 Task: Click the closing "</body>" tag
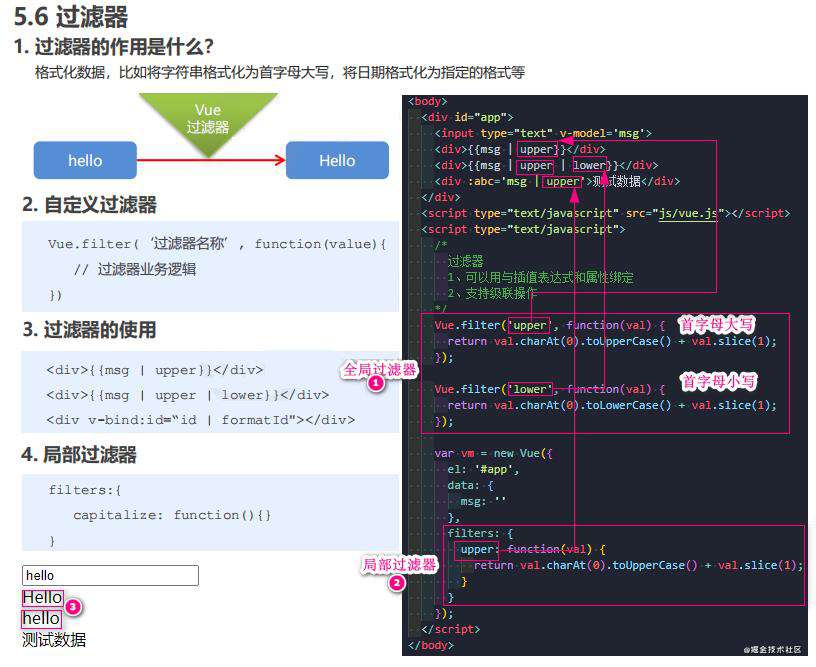coord(431,645)
